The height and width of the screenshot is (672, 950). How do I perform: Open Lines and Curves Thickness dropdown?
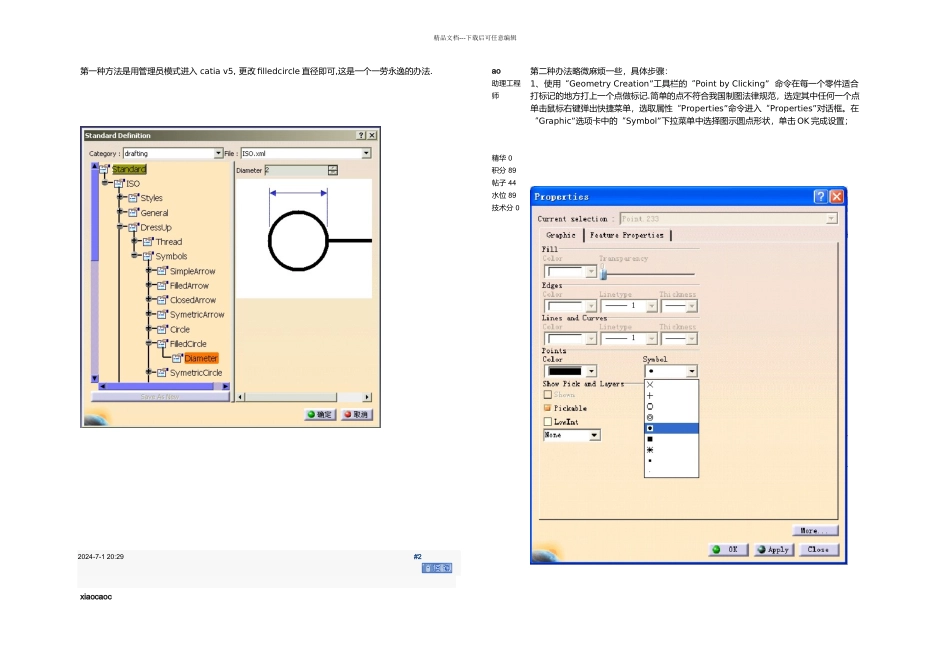(x=691, y=339)
